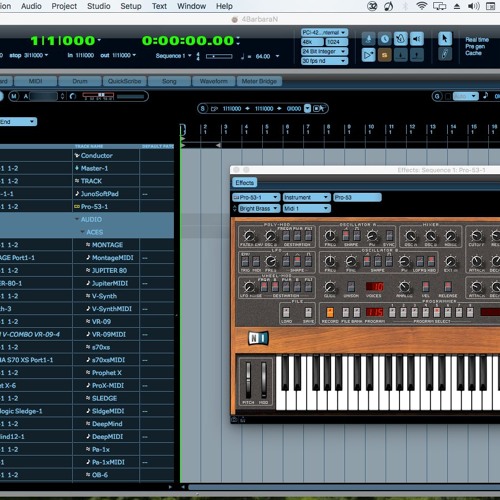500x500 pixels.
Task: Click the mixer NOISE knob
Action: (x=450, y=236)
